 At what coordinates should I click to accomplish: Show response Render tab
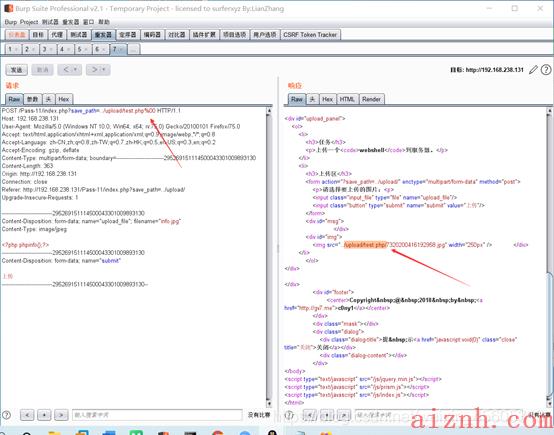pos(371,99)
